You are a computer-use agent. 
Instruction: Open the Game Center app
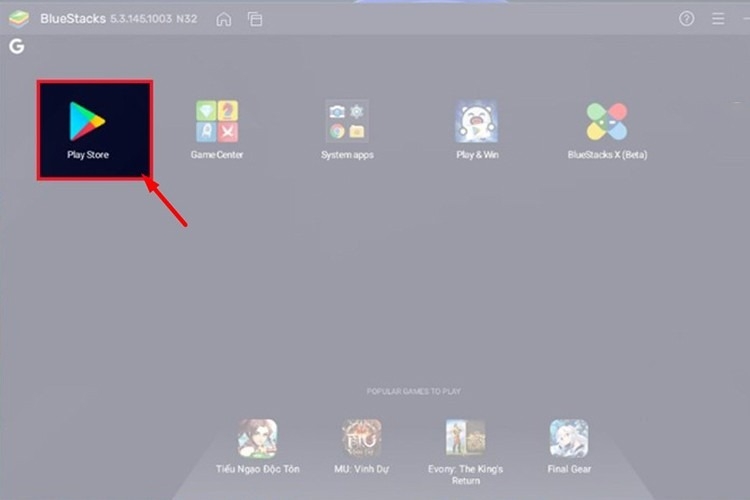(217, 122)
